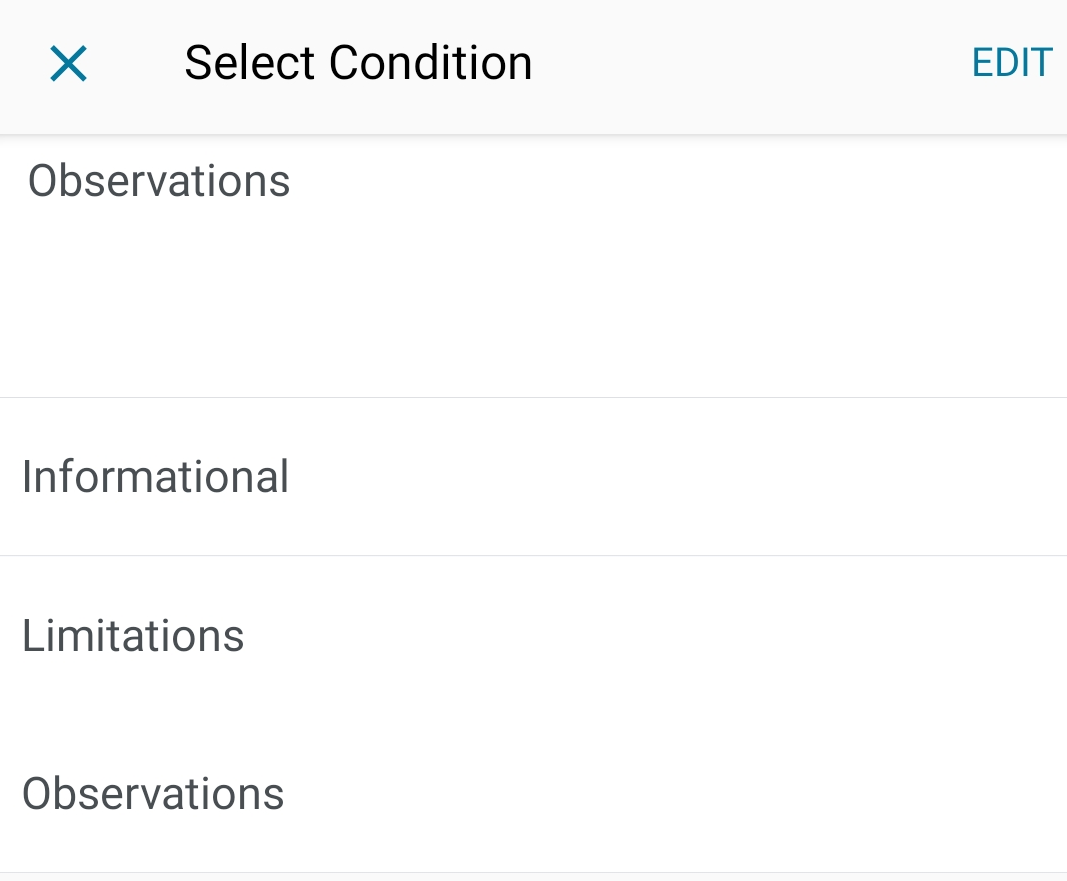Screen dimensions: 1067x881
Task: Select Observations option below Limitations
Action: [153, 794]
